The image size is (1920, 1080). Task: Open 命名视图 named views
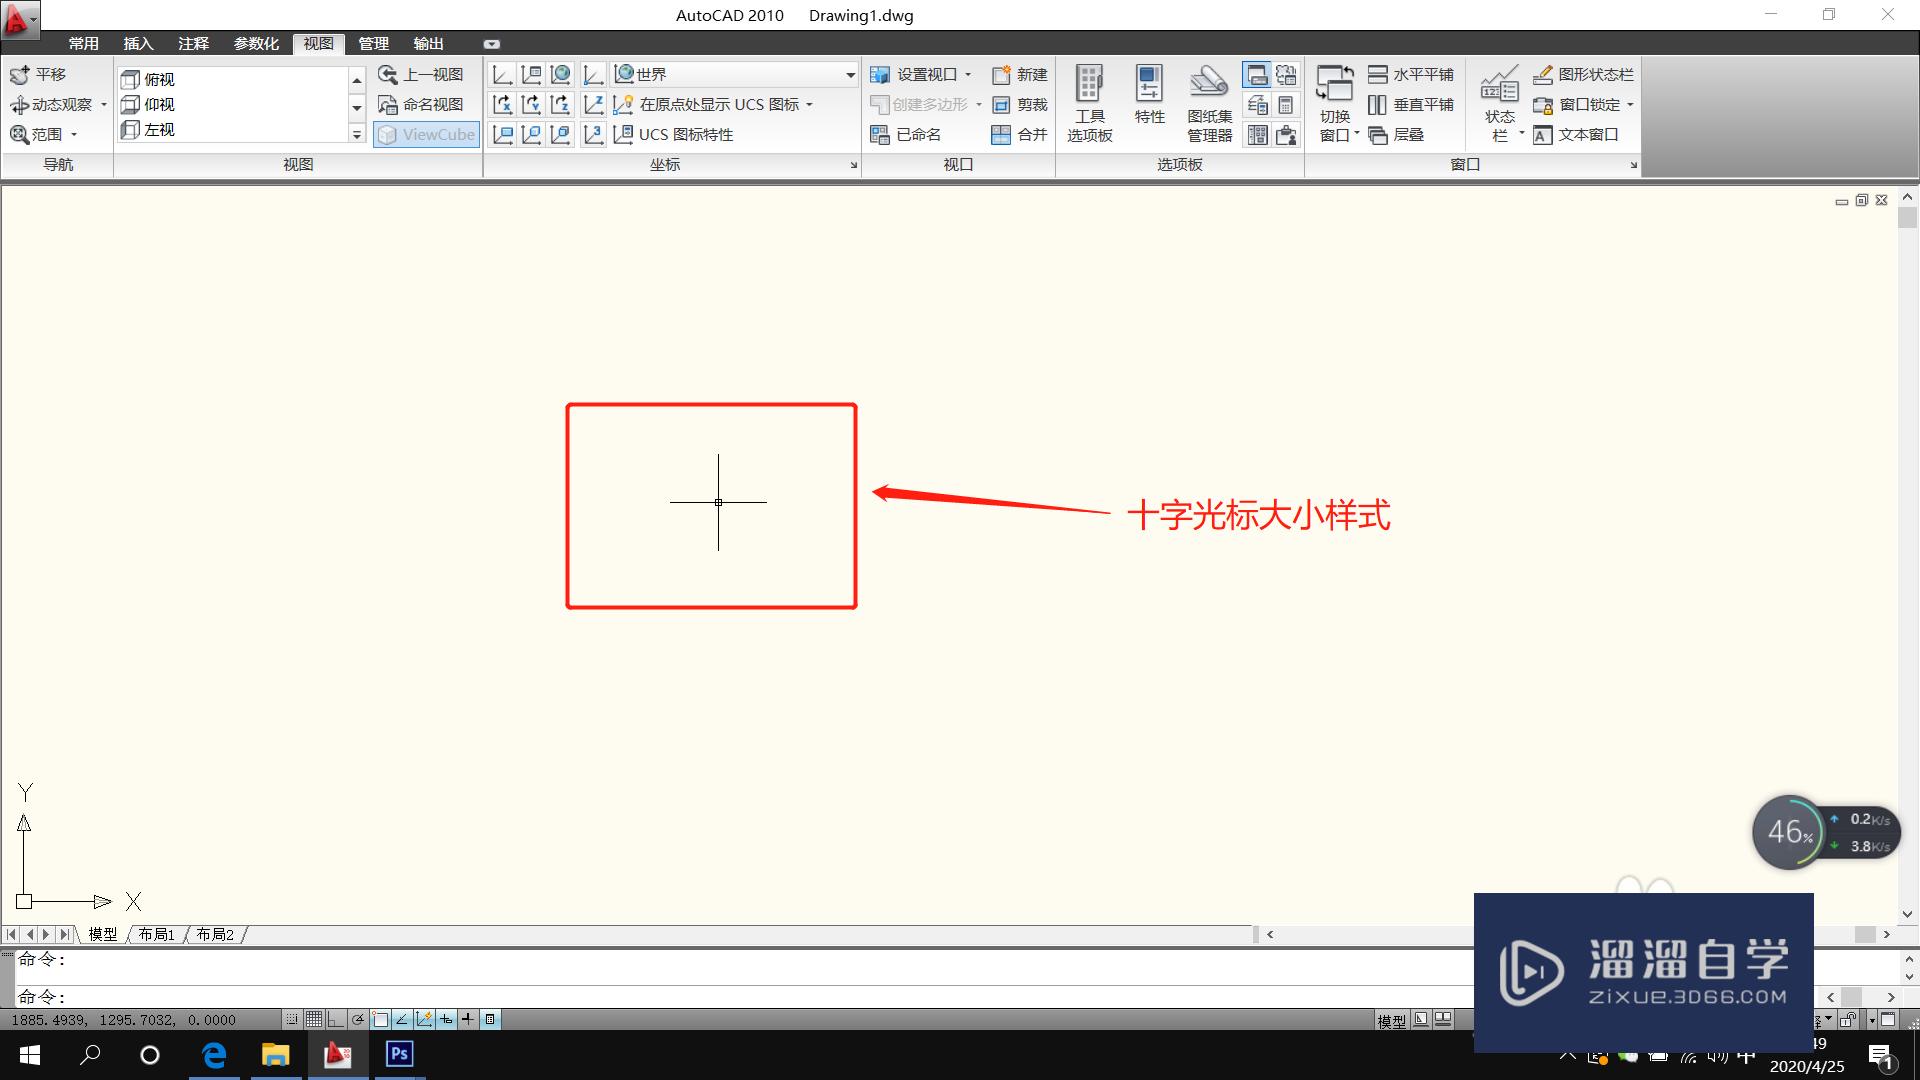tap(421, 105)
